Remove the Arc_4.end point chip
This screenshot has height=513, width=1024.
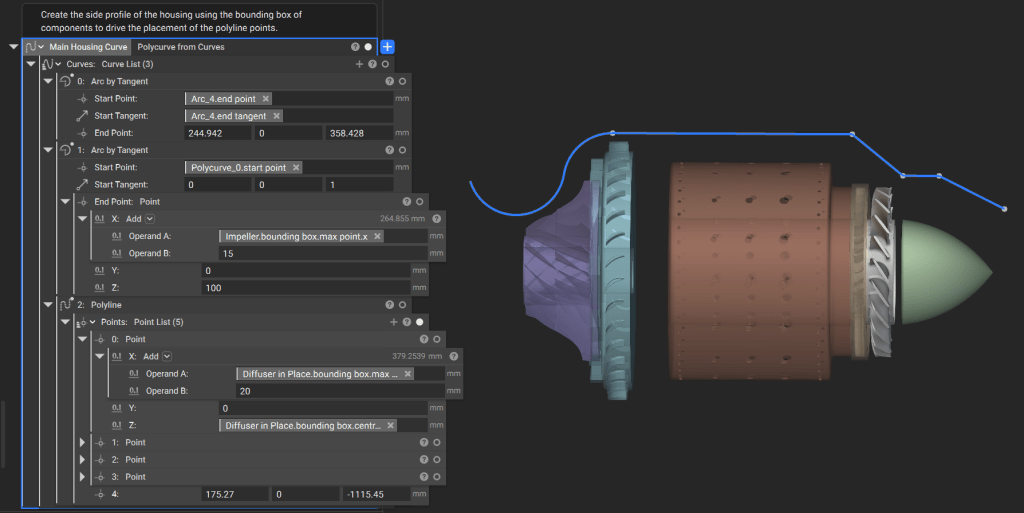pos(266,99)
